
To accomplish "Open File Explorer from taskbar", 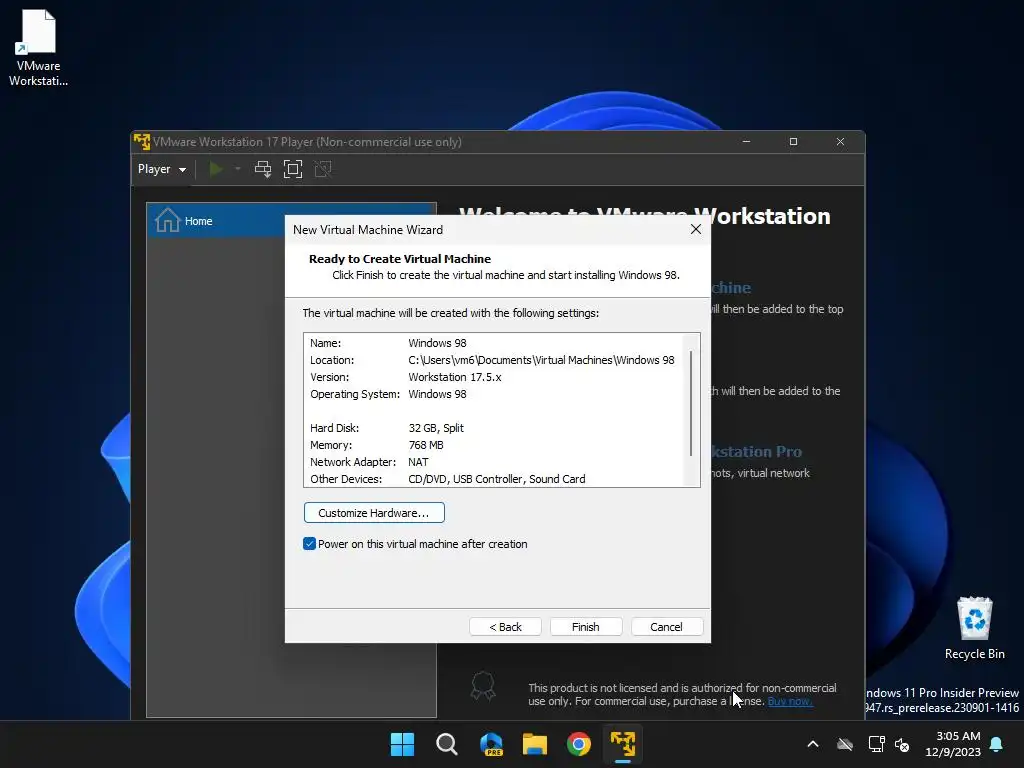I will pos(535,744).
